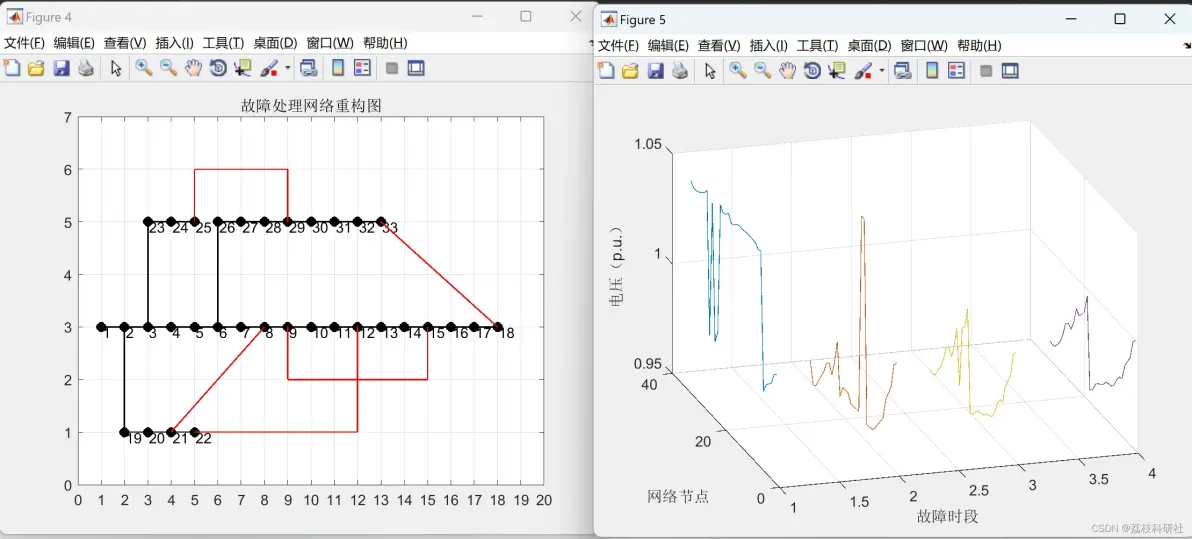Click Show Plot Tools icon in Figure 5
Viewport: 1192px width, 539px height.
pos(1010,71)
